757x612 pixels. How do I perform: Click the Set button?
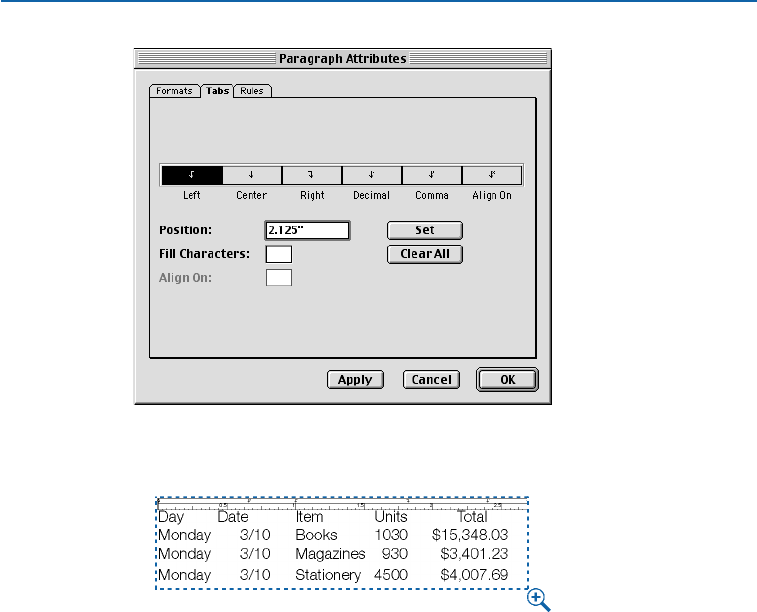[425, 230]
